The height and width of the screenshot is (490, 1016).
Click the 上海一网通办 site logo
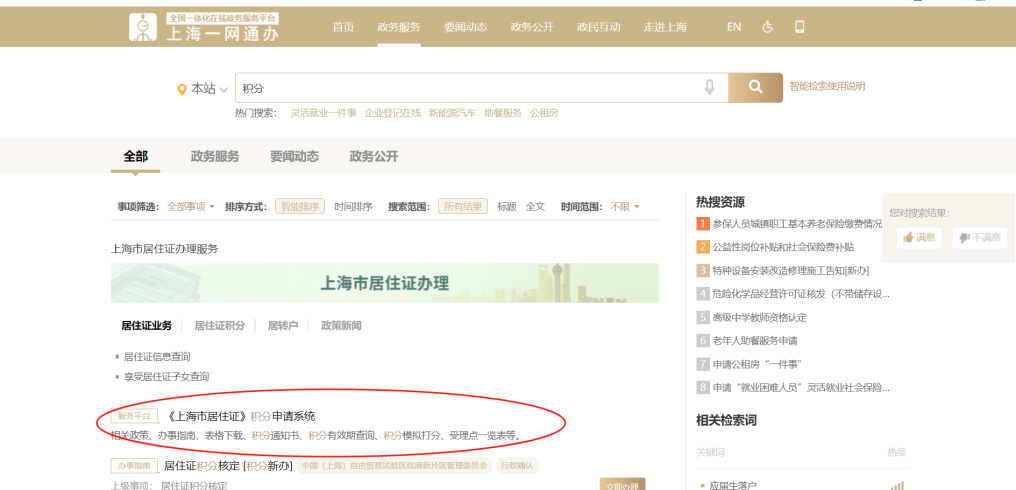coord(204,27)
